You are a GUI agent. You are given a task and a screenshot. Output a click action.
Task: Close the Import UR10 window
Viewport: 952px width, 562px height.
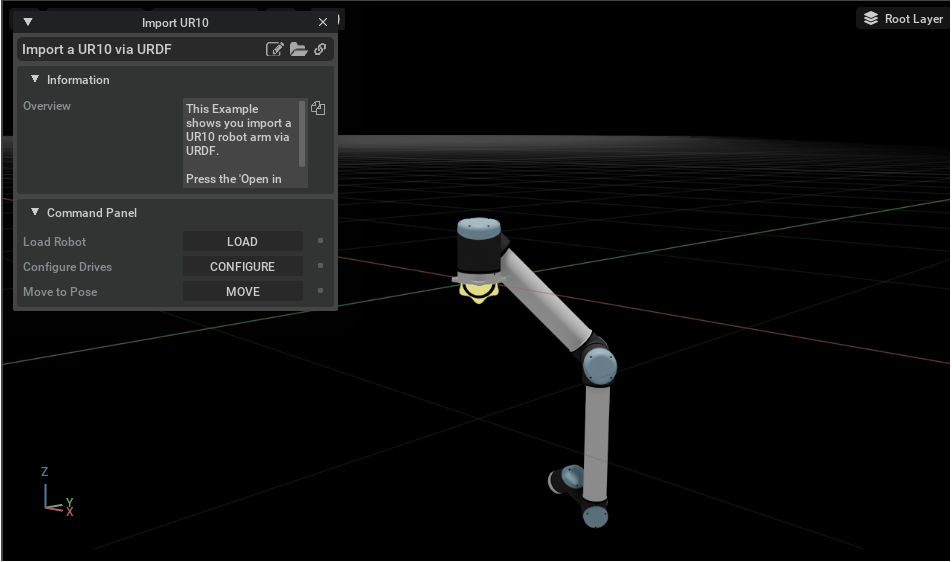(x=323, y=22)
